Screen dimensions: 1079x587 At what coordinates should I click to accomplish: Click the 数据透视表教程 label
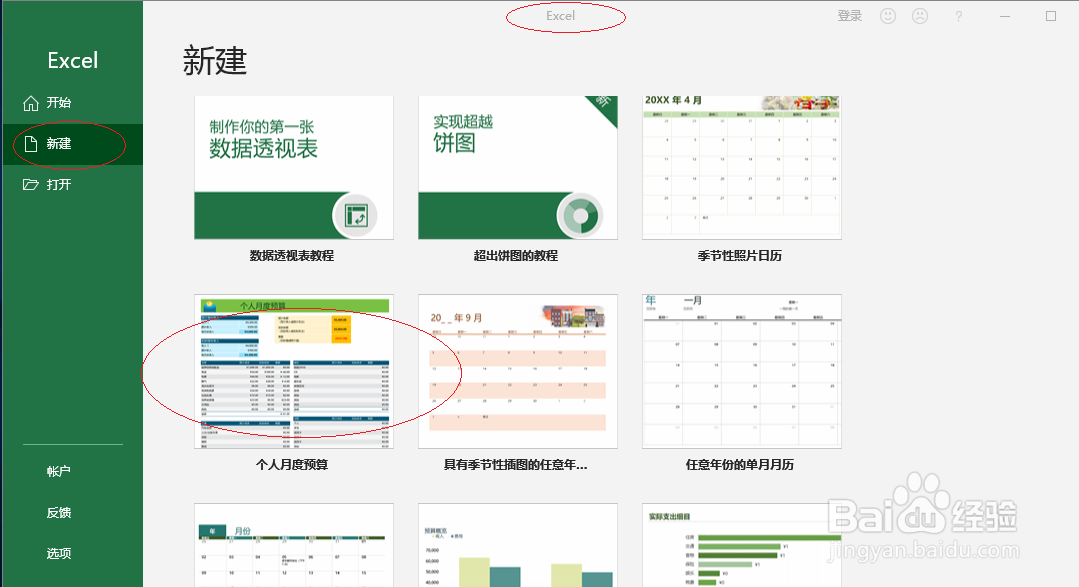point(292,256)
